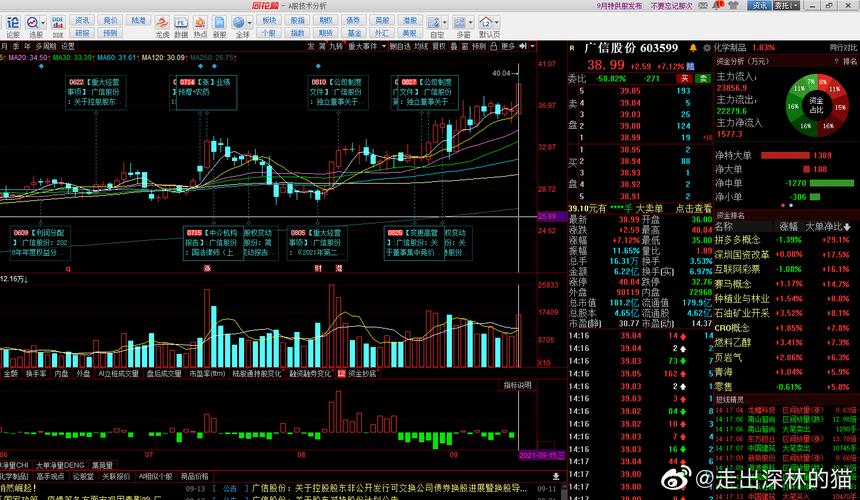Click the 竞价 toolbar button

point(110,20)
